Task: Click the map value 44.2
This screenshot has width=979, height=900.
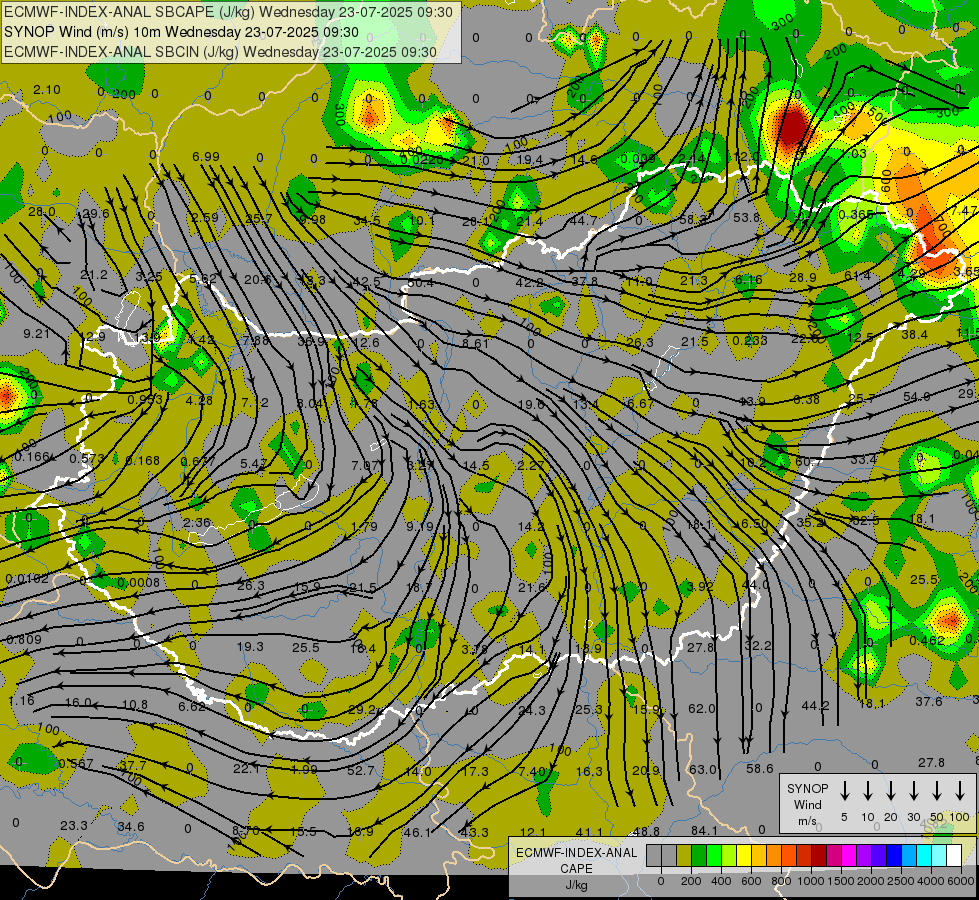Action: pyautogui.click(x=815, y=706)
